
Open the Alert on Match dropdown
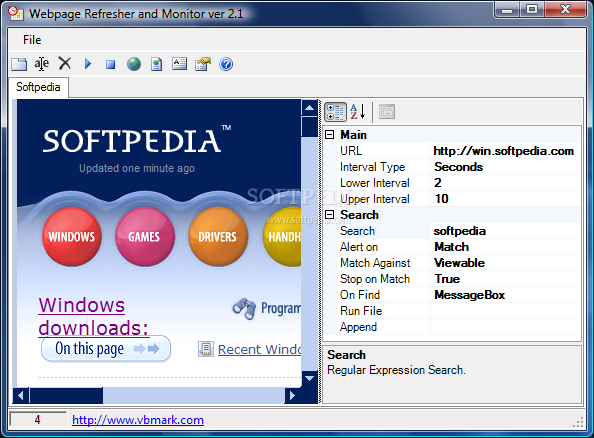click(505, 247)
